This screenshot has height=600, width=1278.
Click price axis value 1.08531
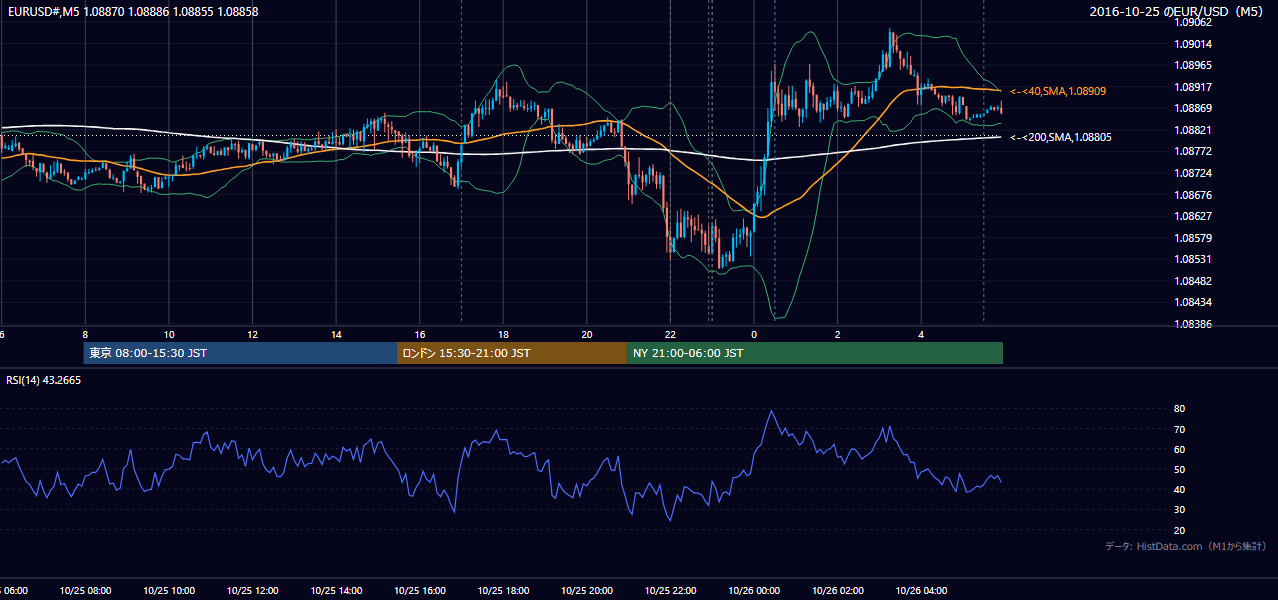pos(1193,259)
